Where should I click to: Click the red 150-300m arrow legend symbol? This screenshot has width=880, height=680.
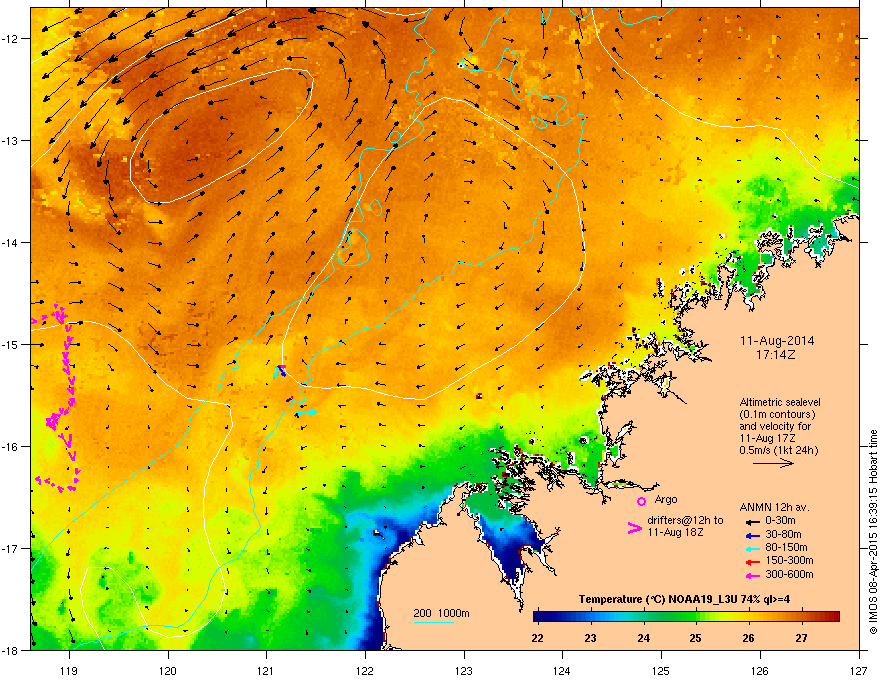[752, 562]
